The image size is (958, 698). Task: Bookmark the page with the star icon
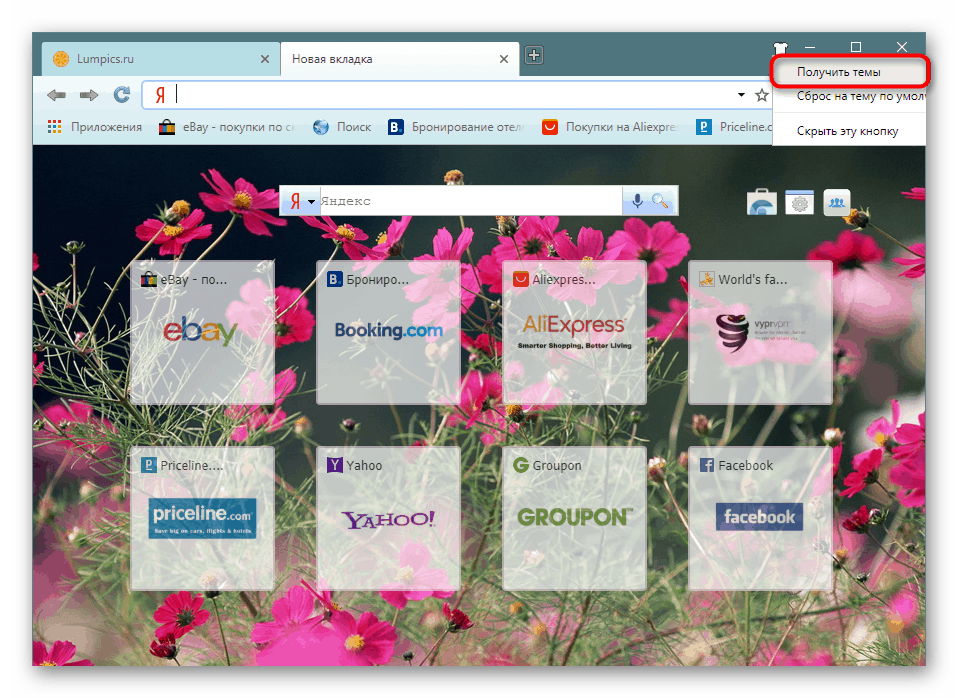pyautogui.click(x=761, y=95)
